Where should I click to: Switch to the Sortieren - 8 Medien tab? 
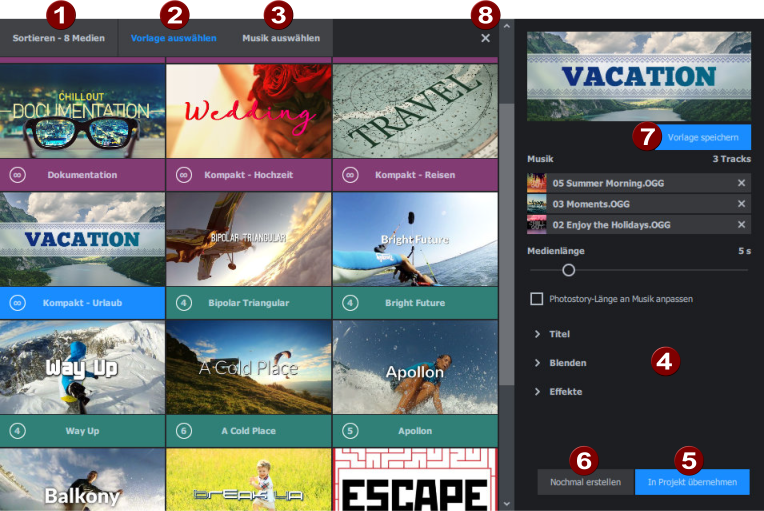click(58, 38)
